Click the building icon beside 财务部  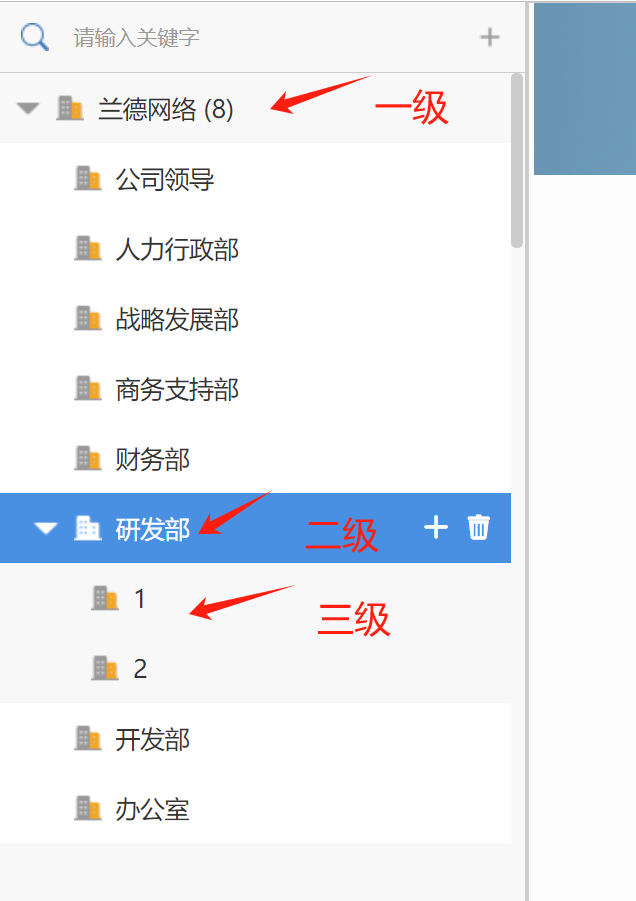(88, 458)
